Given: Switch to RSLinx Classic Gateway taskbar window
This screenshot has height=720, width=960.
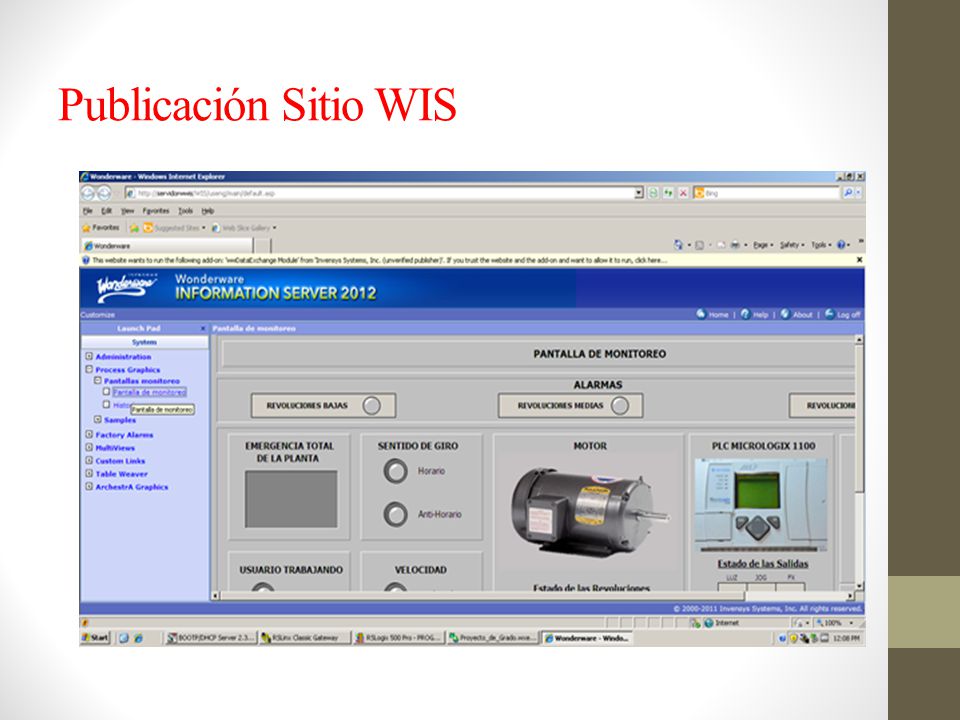Looking at the screenshot, I should coord(304,638).
